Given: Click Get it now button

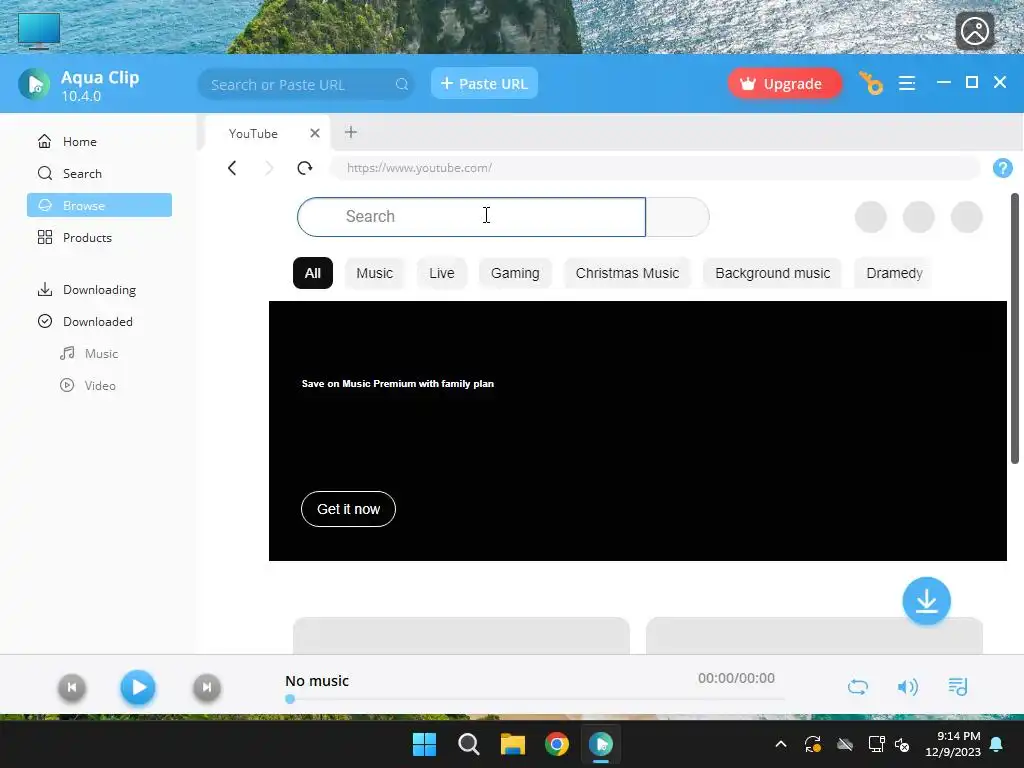Looking at the screenshot, I should coord(348,509).
